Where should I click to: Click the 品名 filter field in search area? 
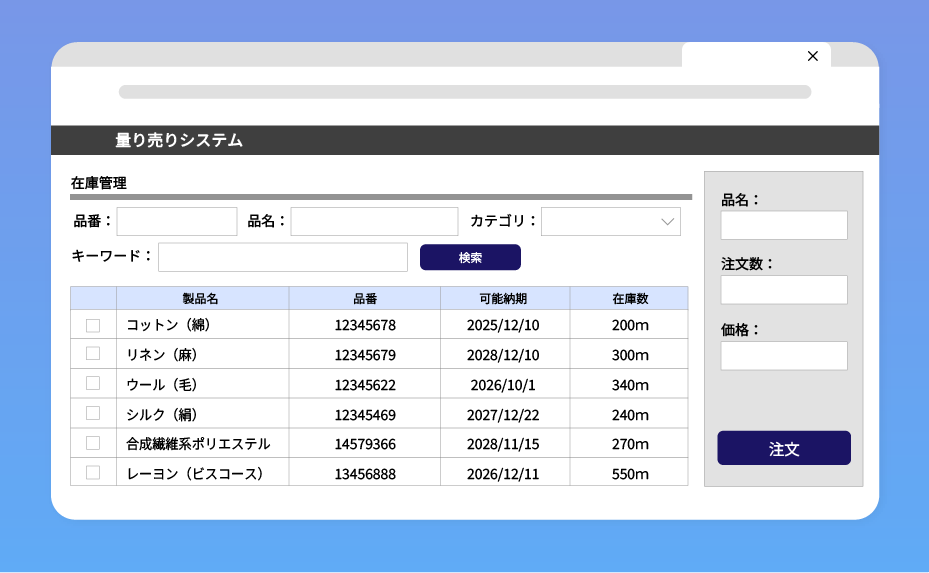374,222
